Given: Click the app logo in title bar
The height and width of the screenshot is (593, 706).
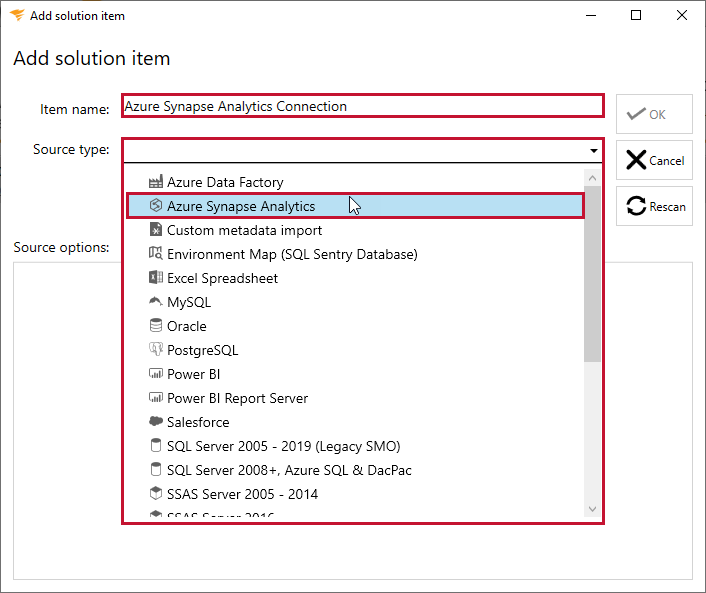Looking at the screenshot, I should tap(17, 15).
